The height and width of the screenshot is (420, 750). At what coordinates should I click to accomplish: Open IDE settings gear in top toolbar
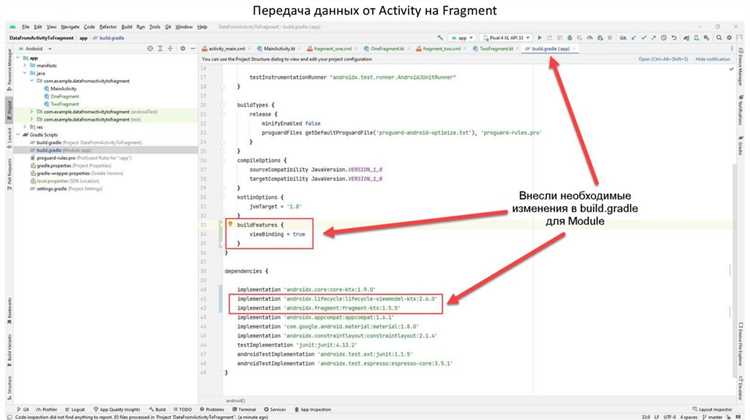click(x=729, y=38)
